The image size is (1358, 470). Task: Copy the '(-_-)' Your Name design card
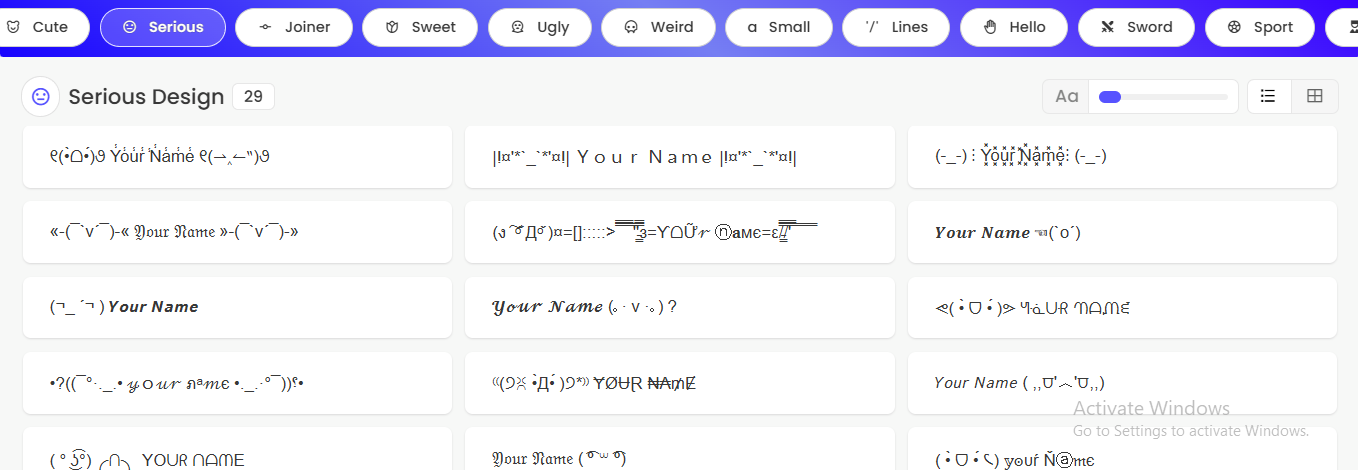(1121, 157)
